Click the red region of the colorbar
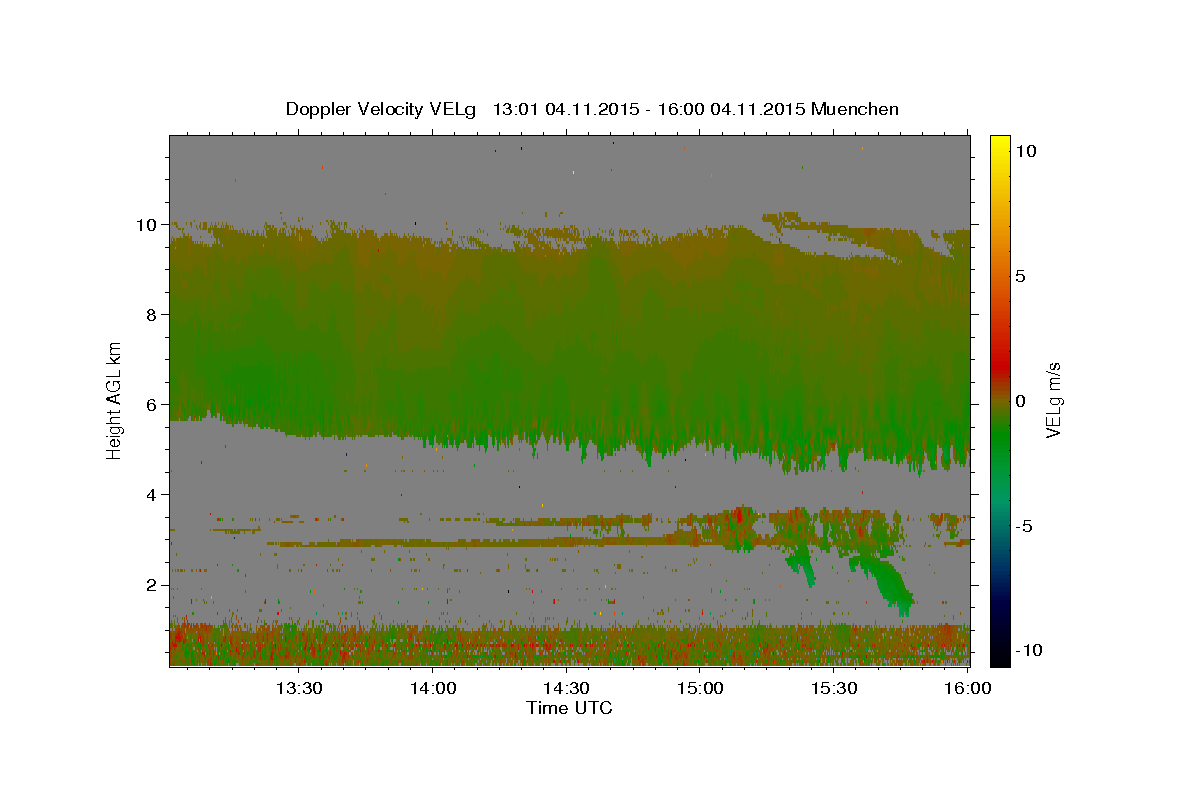 (1000, 365)
